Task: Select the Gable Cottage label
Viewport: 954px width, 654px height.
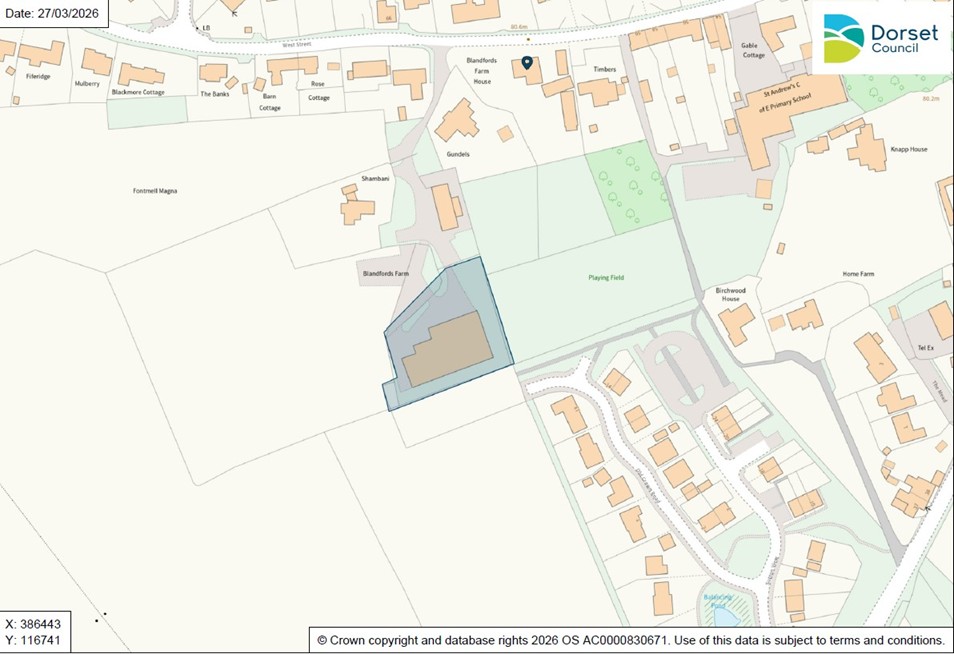Action: click(753, 50)
